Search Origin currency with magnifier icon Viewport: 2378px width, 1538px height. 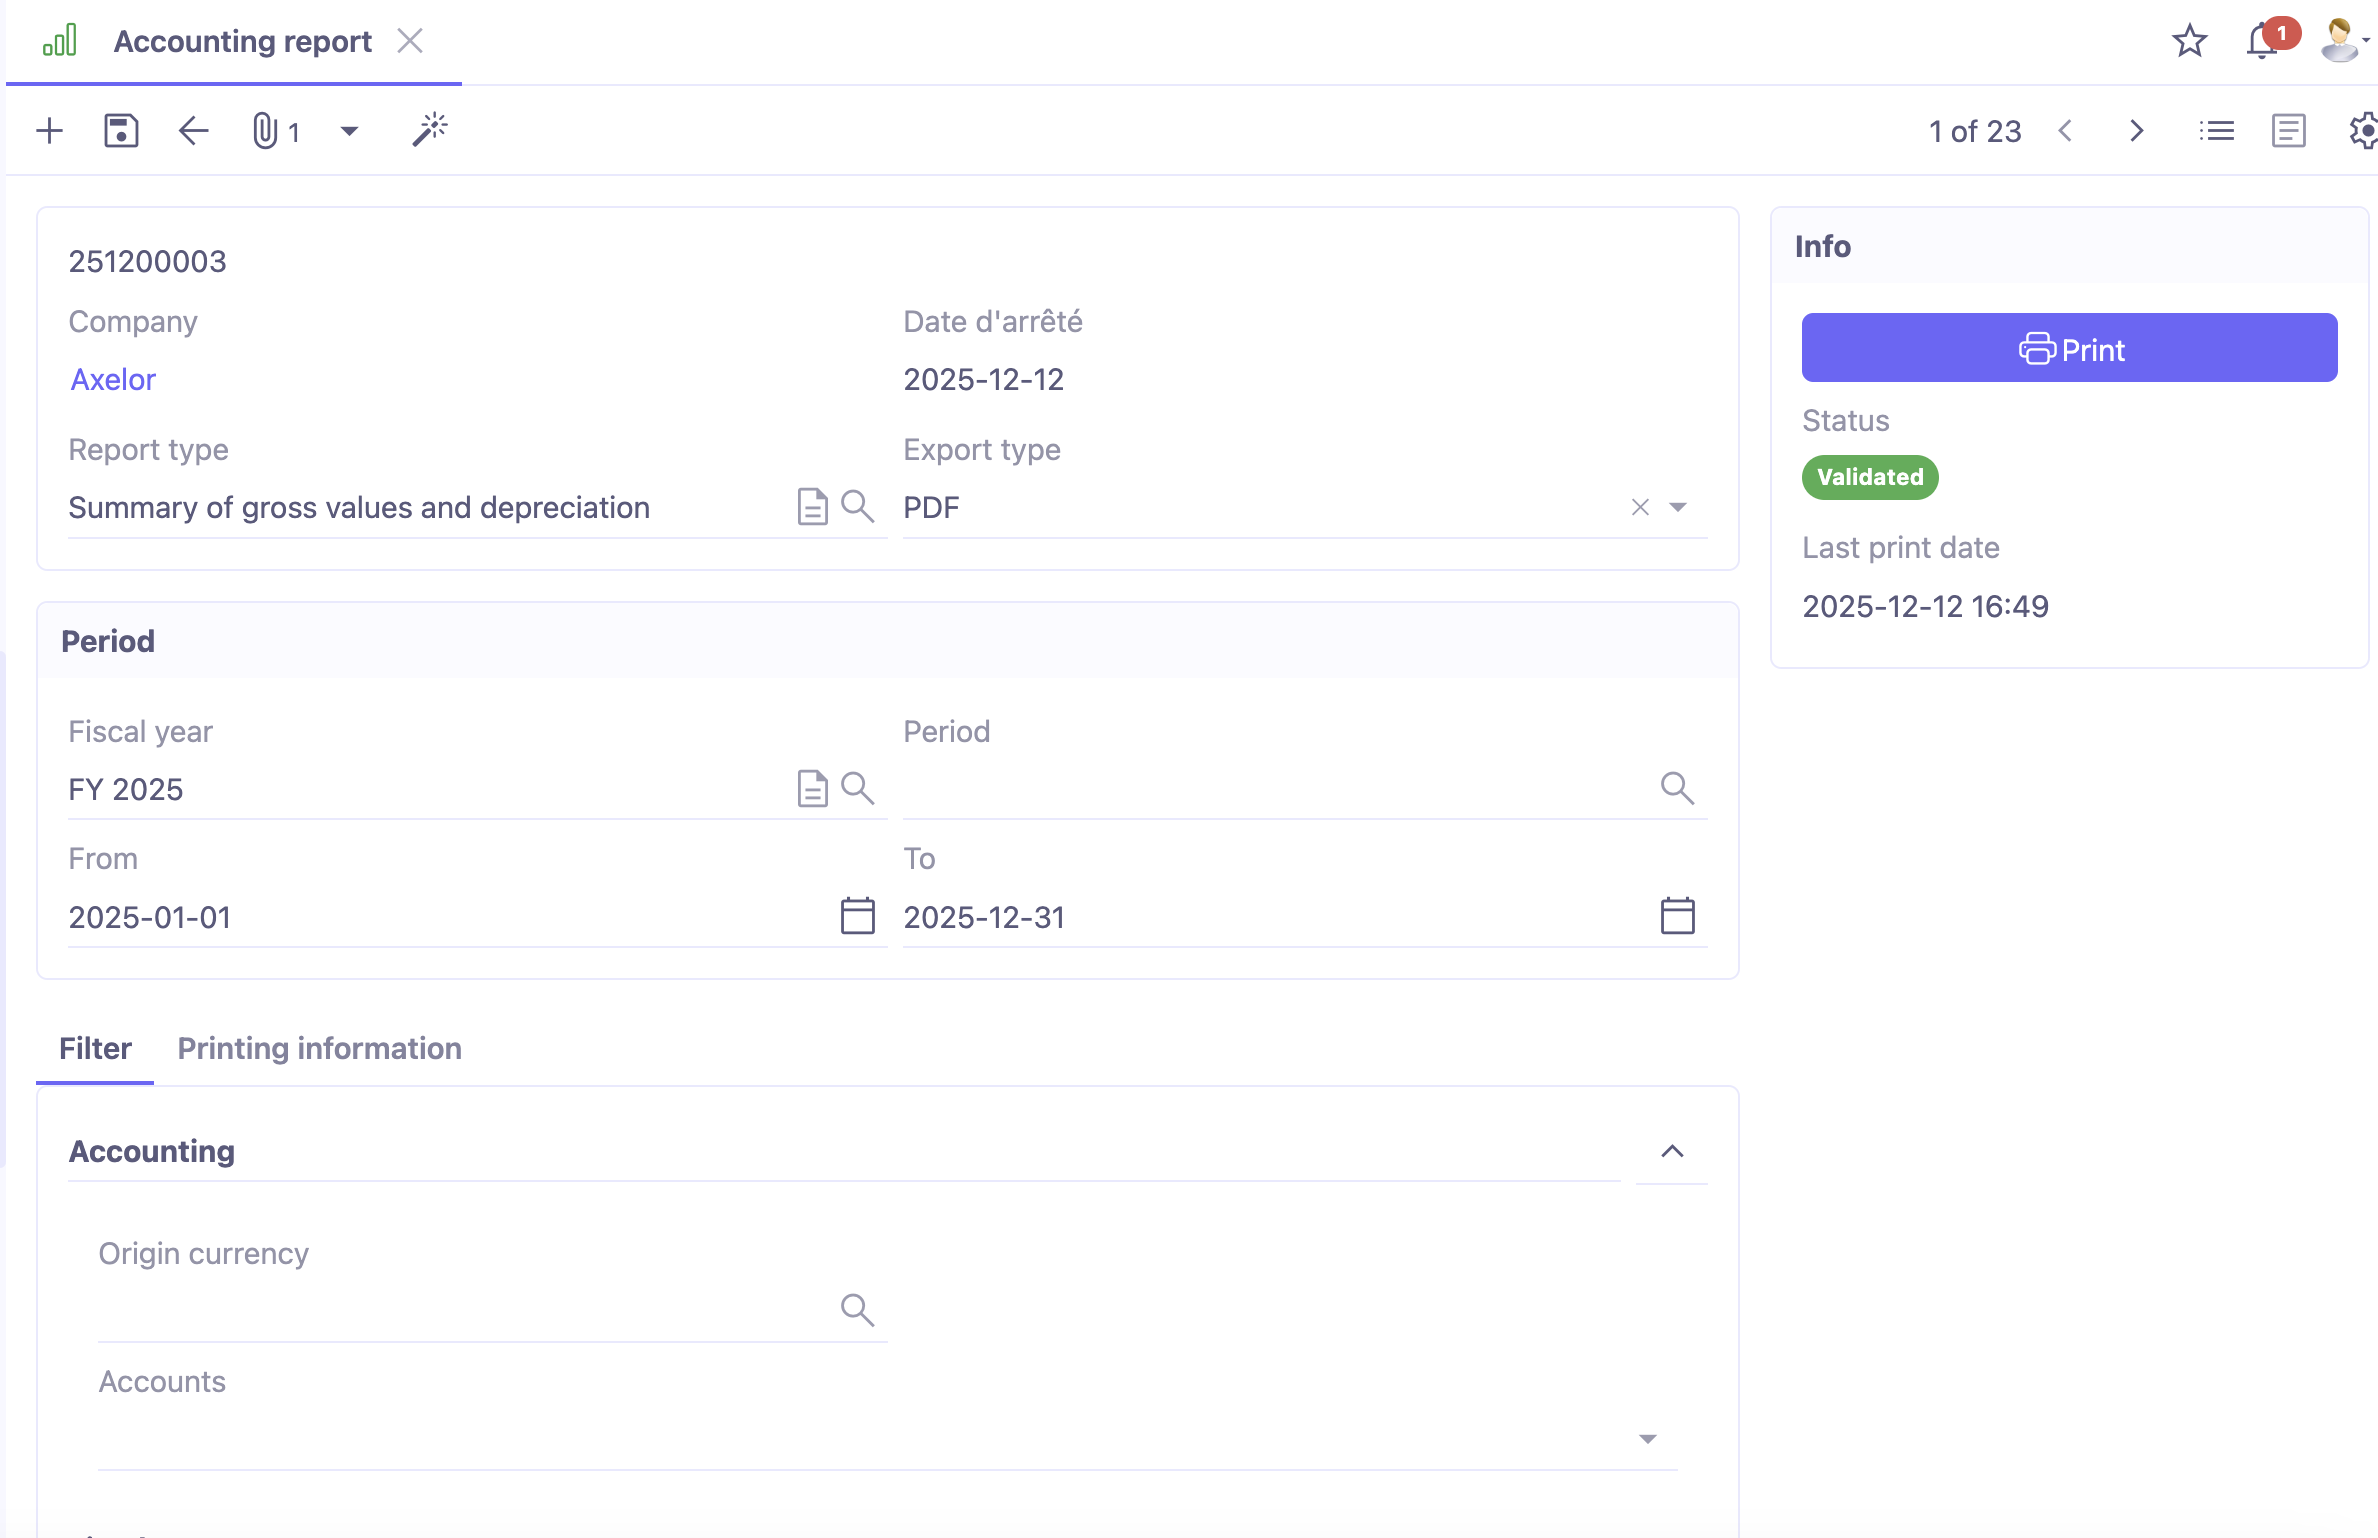(857, 1310)
